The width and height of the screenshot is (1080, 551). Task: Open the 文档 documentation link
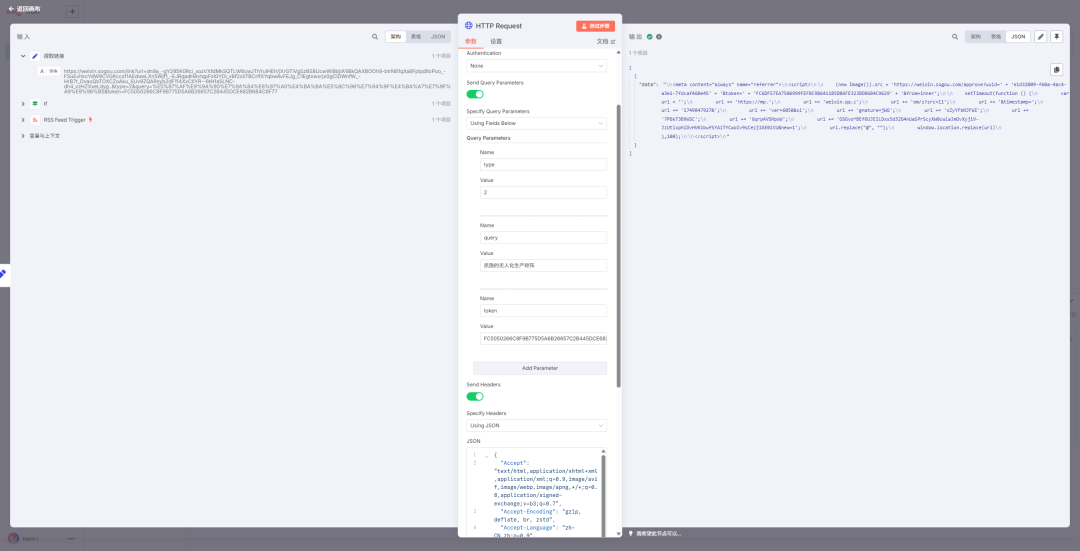(605, 41)
